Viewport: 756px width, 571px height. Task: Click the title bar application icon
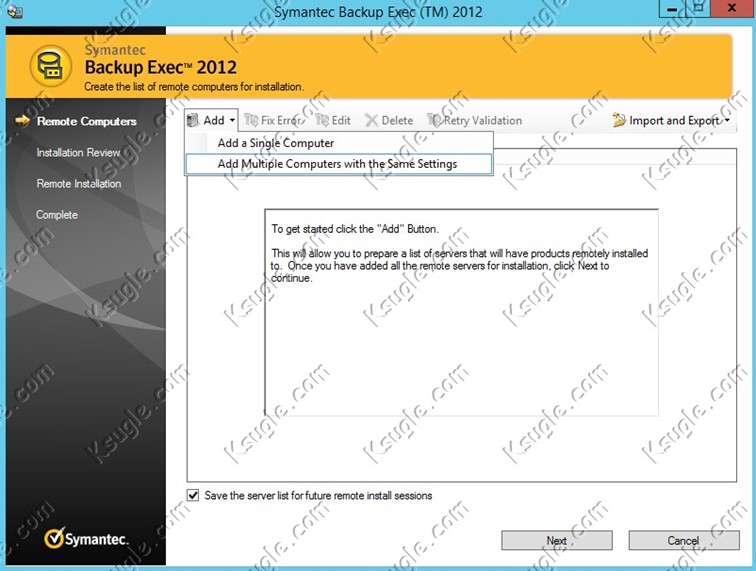click(x=14, y=12)
